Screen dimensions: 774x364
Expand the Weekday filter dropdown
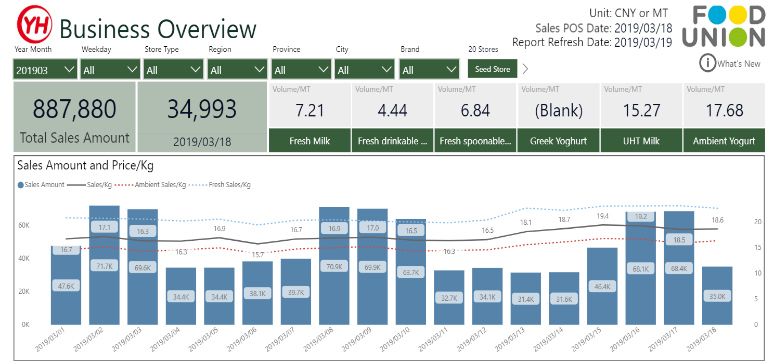[x=111, y=70]
